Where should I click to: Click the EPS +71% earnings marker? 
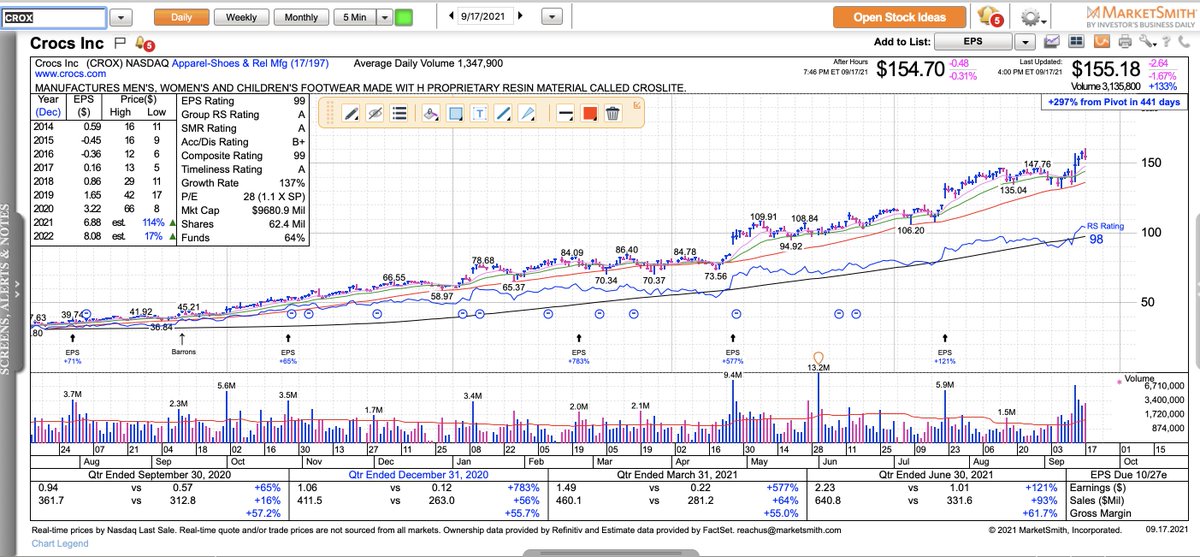pos(72,350)
